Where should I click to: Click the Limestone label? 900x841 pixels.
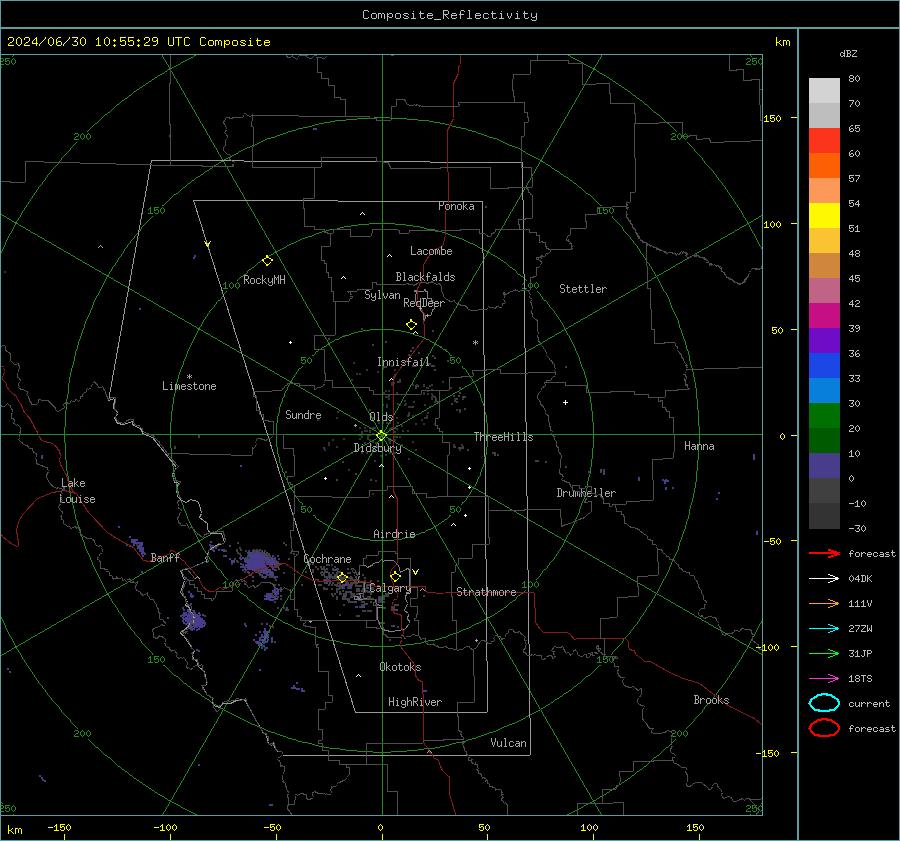(x=189, y=386)
